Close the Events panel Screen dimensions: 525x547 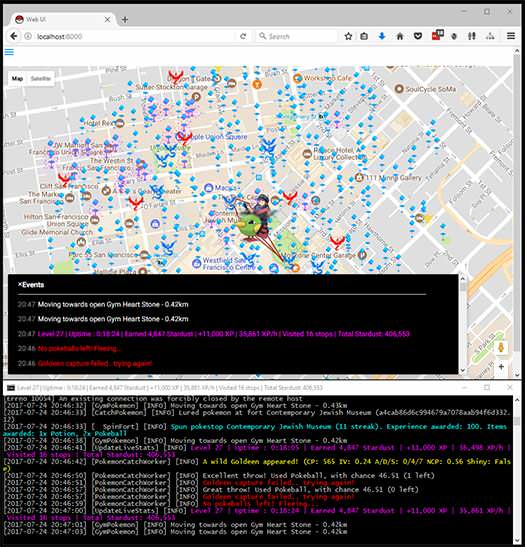20,284
